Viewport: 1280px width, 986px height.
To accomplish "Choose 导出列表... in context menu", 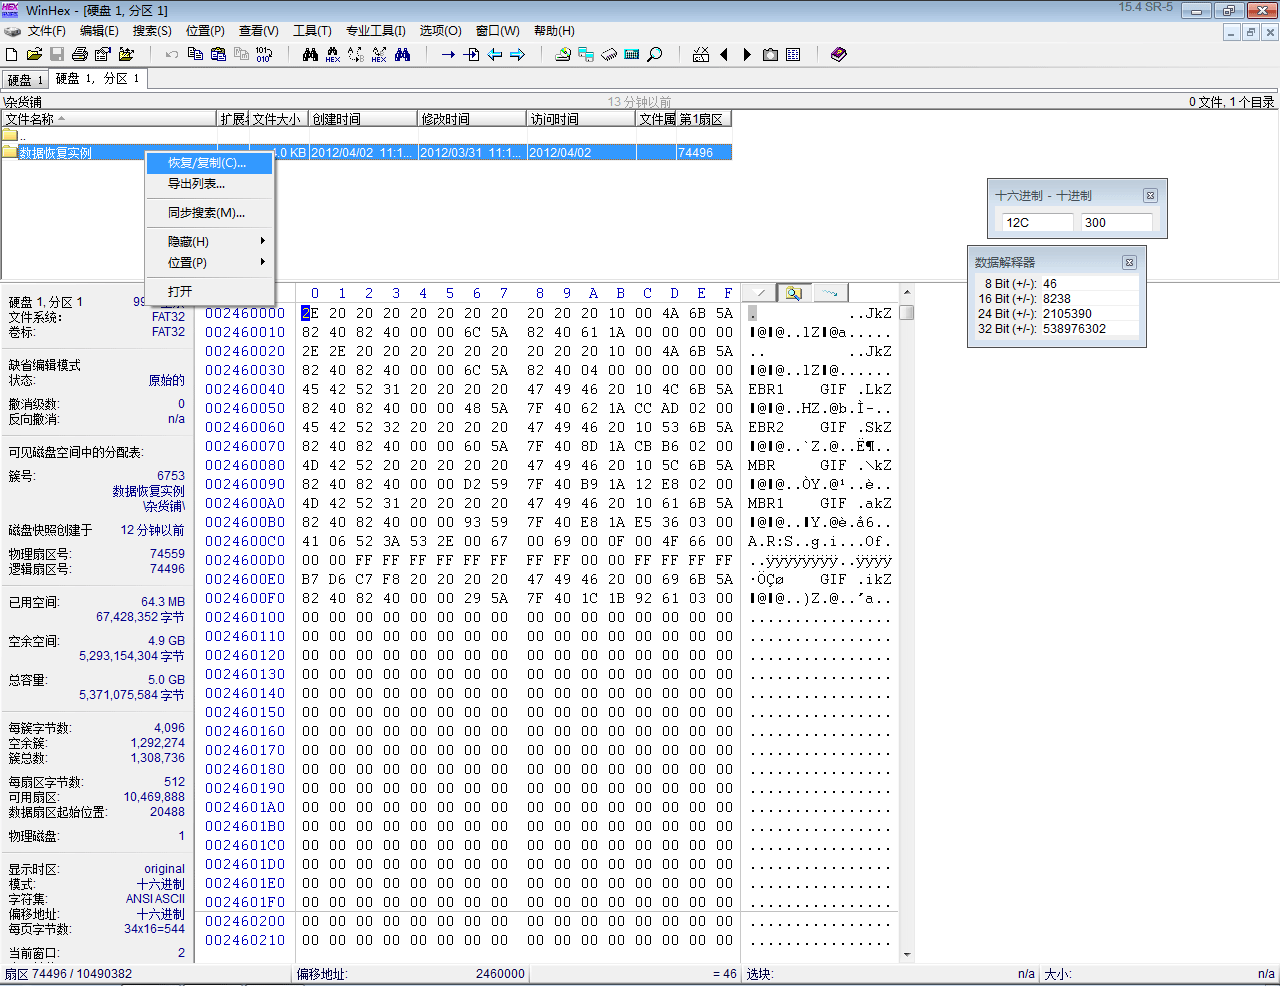I will 208,184.
